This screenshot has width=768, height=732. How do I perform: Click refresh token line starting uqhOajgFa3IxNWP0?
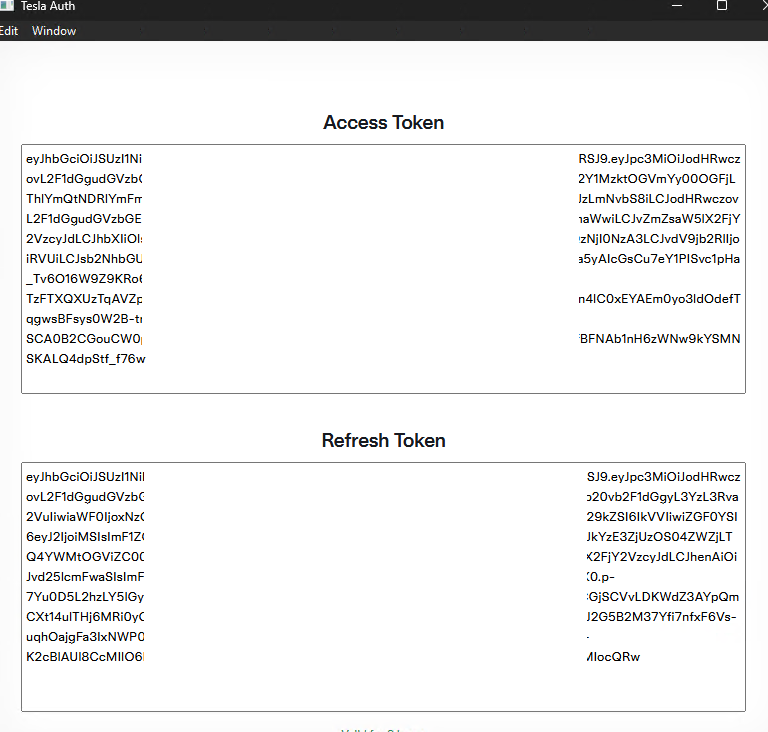coord(85,637)
